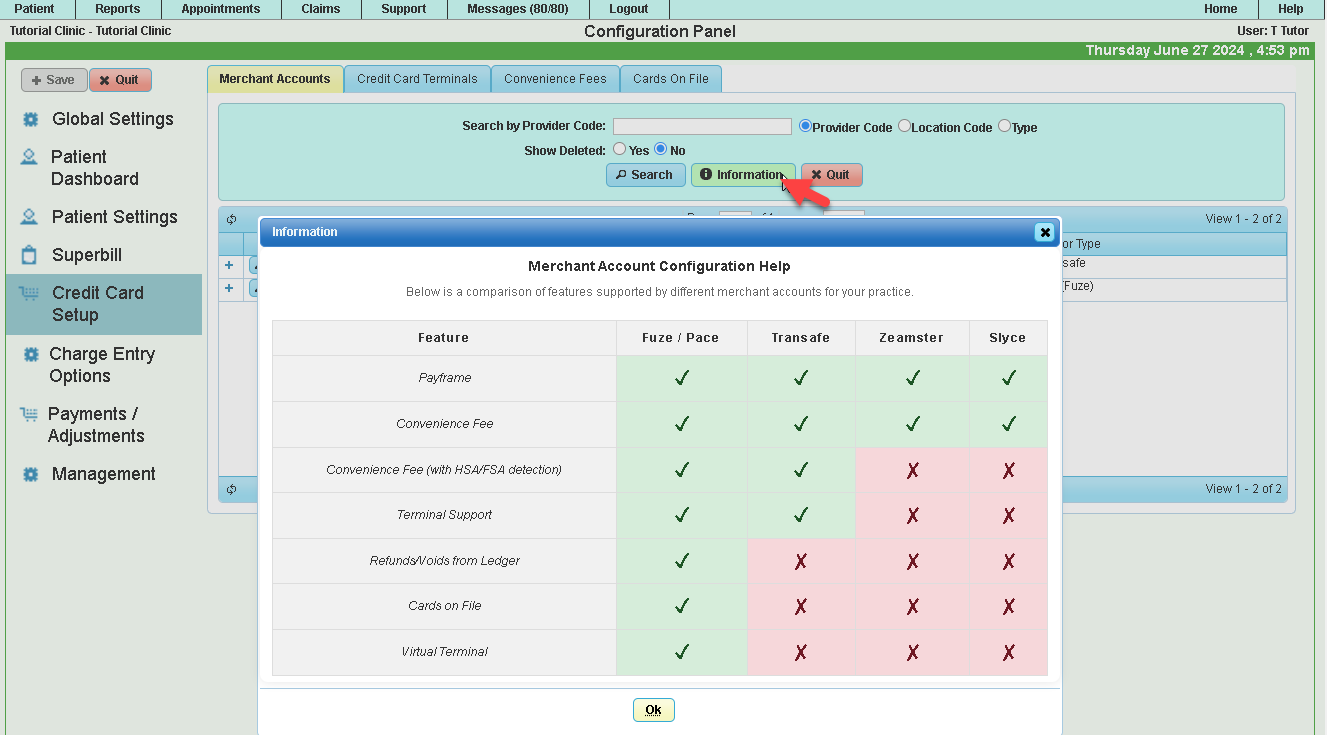Click Transafe X mark for Cards on File
1327x735 pixels.
(801, 606)
